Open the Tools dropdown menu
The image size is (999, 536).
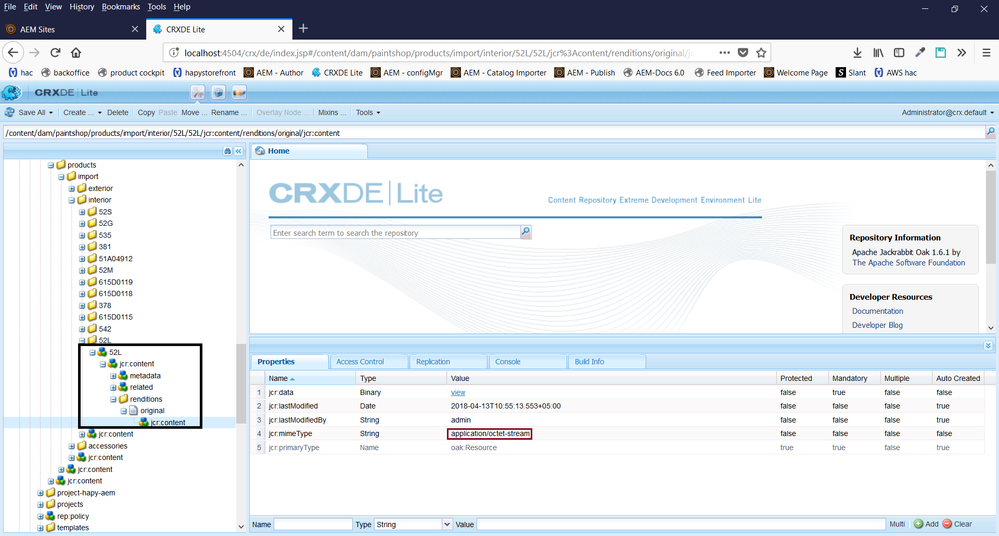[x=368, y=113]
